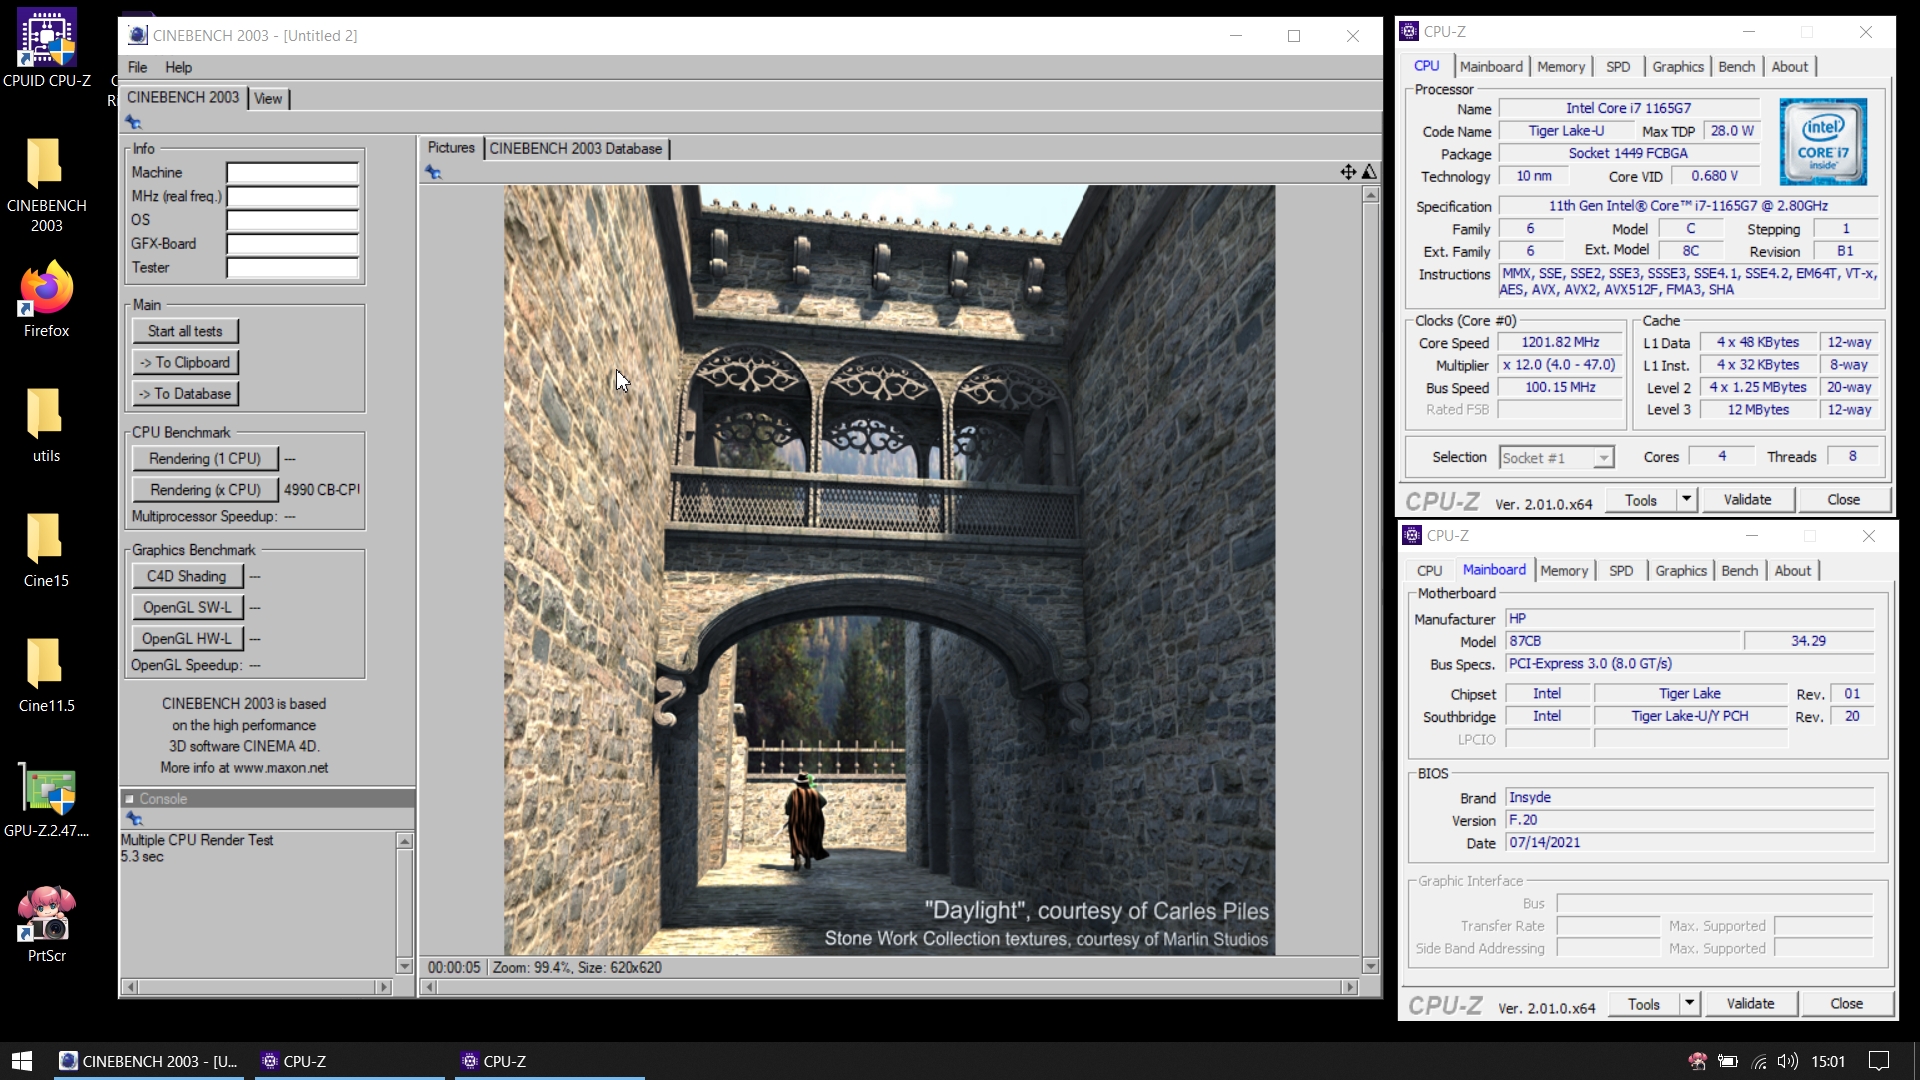
Task: Click the OS input field
Action: point(292,220)
